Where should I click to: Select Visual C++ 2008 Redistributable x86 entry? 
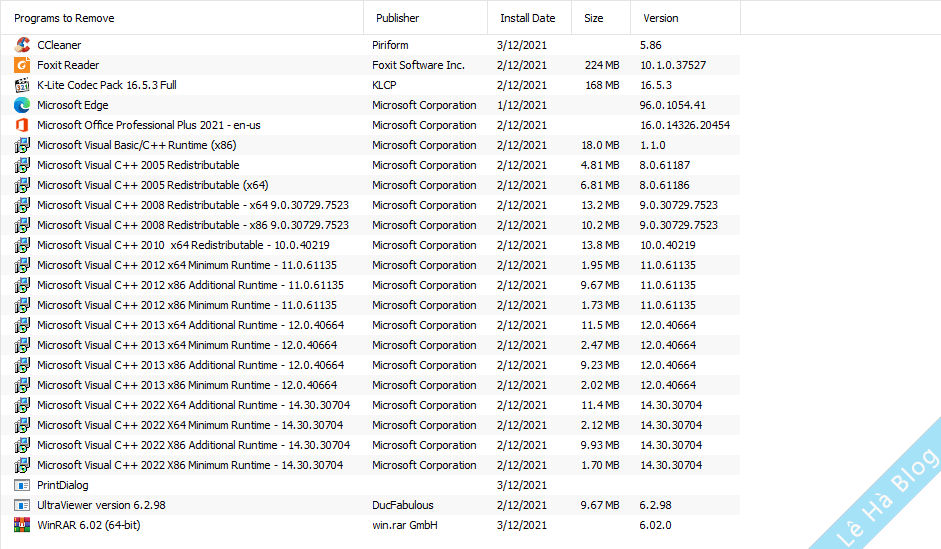coord(193,225)
